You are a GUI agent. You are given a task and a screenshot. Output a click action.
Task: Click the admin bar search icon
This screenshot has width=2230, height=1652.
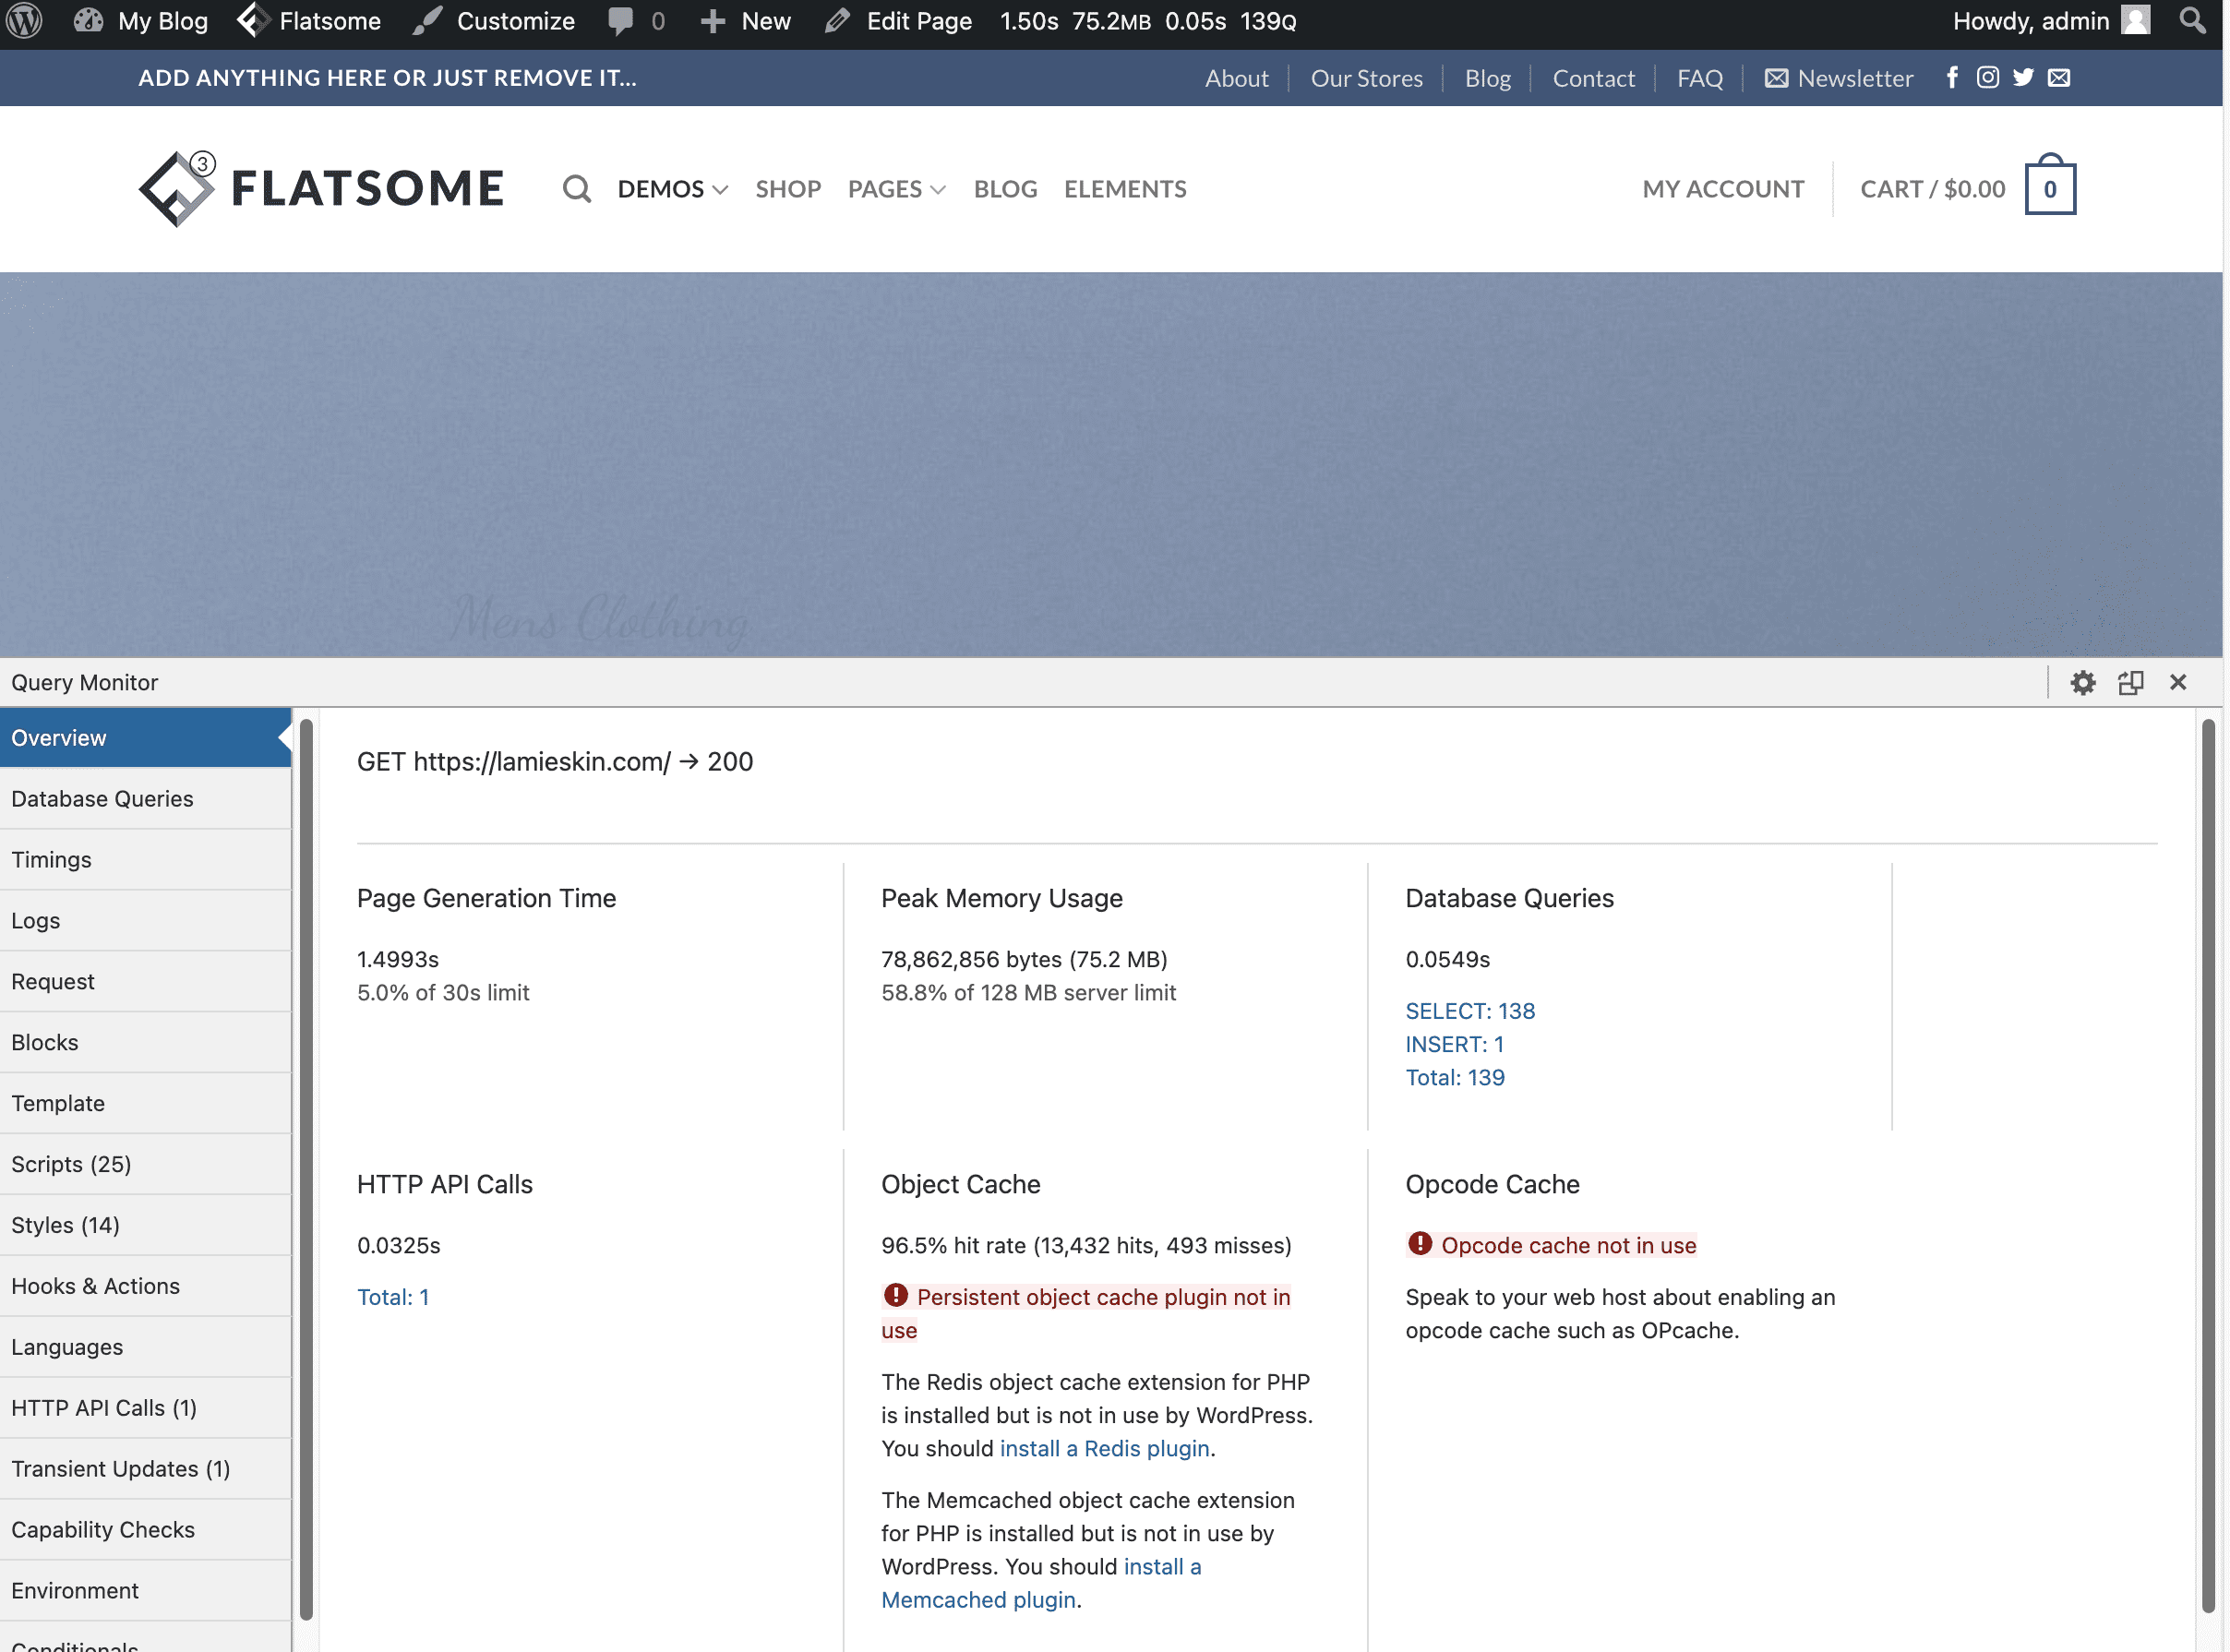click(2192, 21)
